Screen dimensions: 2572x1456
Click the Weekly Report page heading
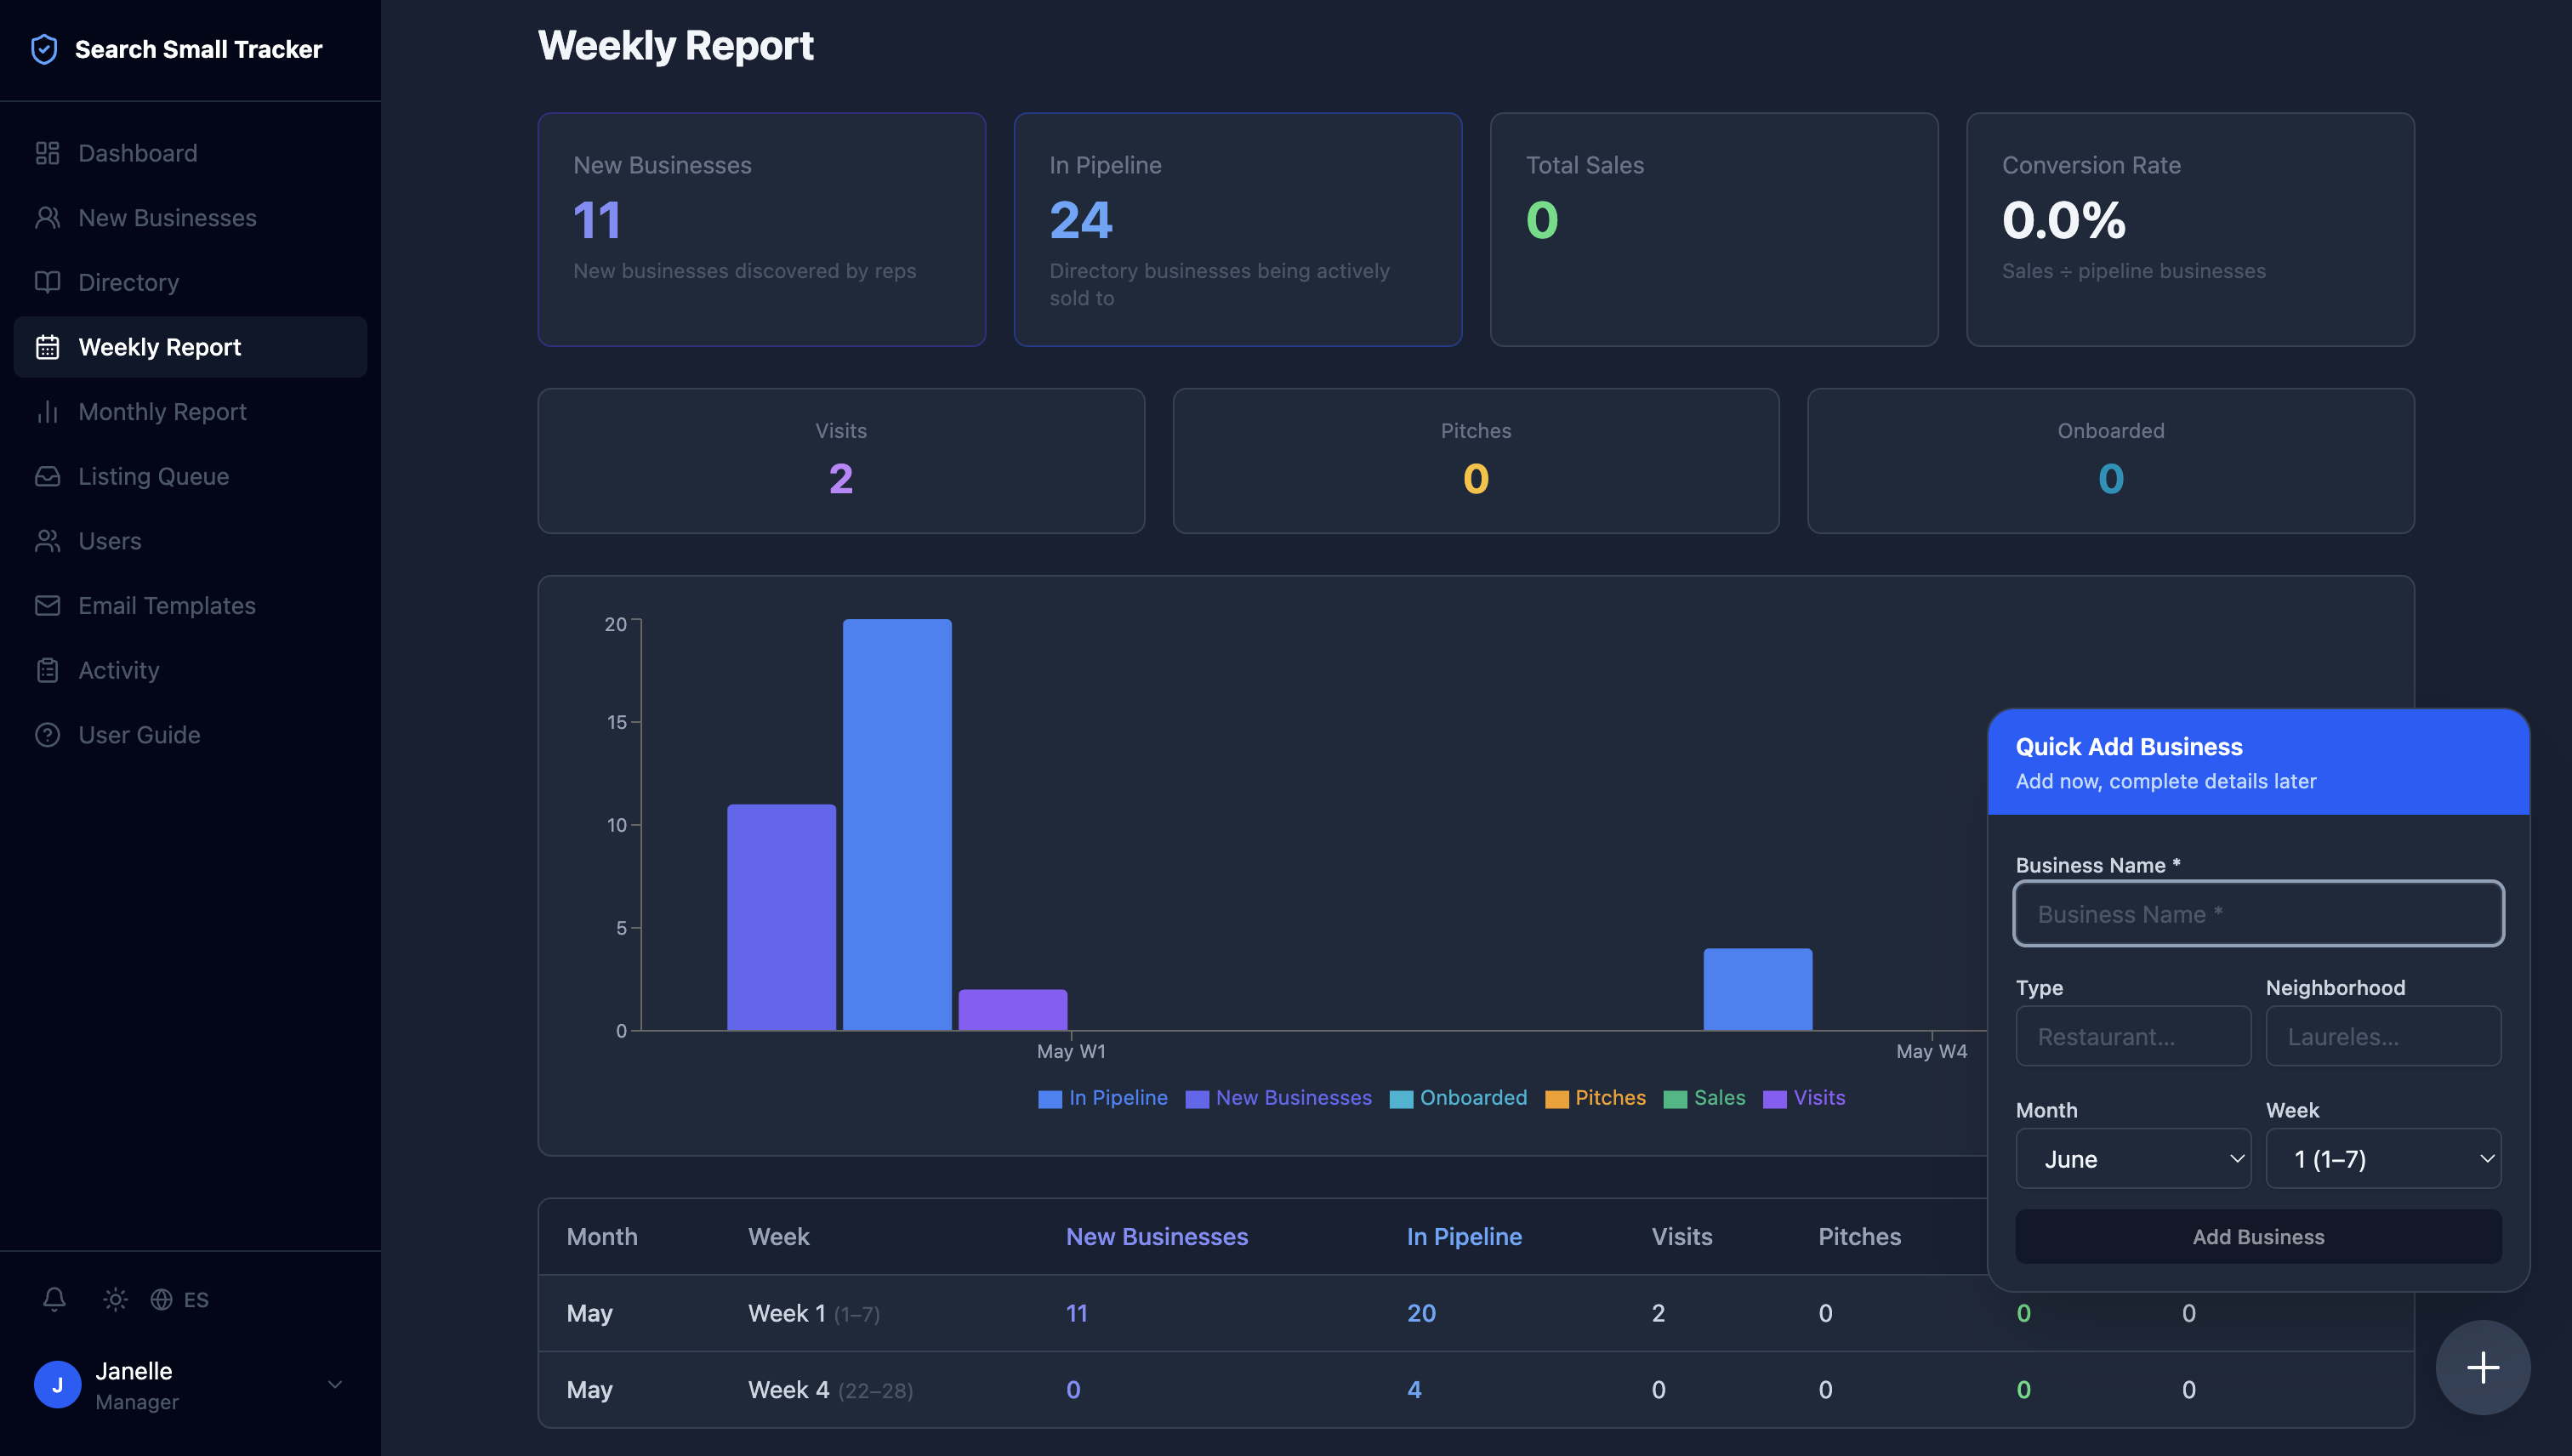(675, 45)
